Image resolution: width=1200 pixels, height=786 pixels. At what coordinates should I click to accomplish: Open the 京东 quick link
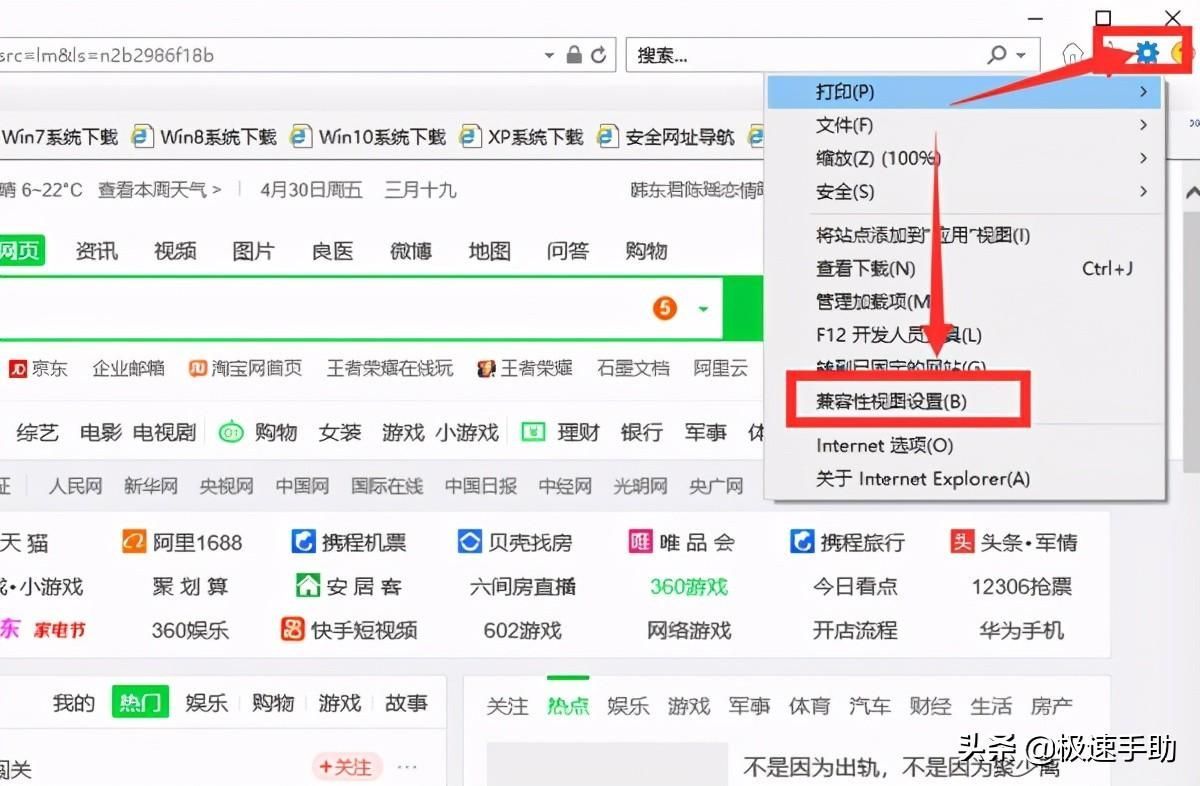click(x=38, y=369)
